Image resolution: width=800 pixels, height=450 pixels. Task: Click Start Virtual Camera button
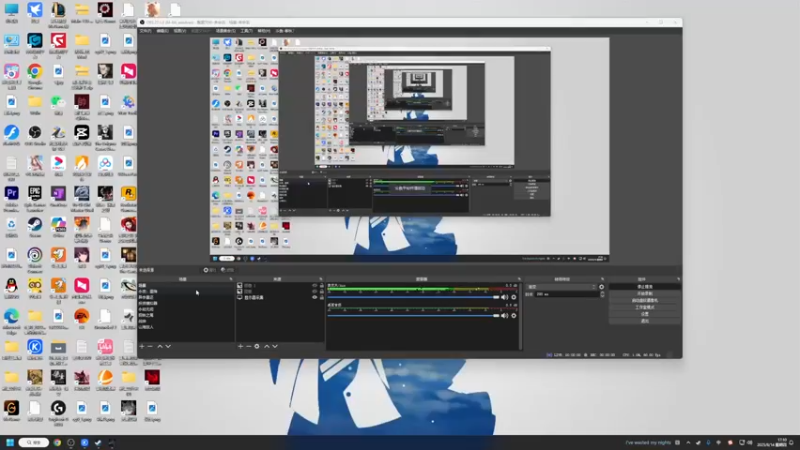[x=644, y=301]
